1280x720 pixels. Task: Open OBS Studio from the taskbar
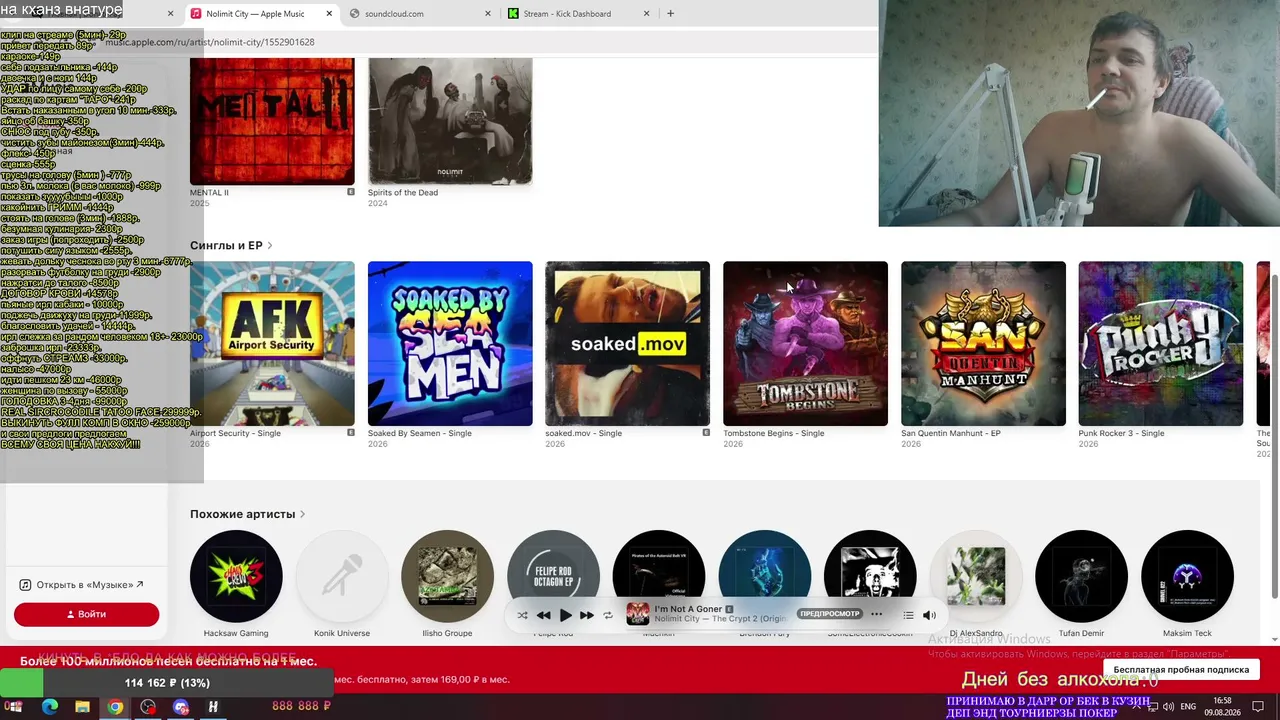click(x=148, y=707)
